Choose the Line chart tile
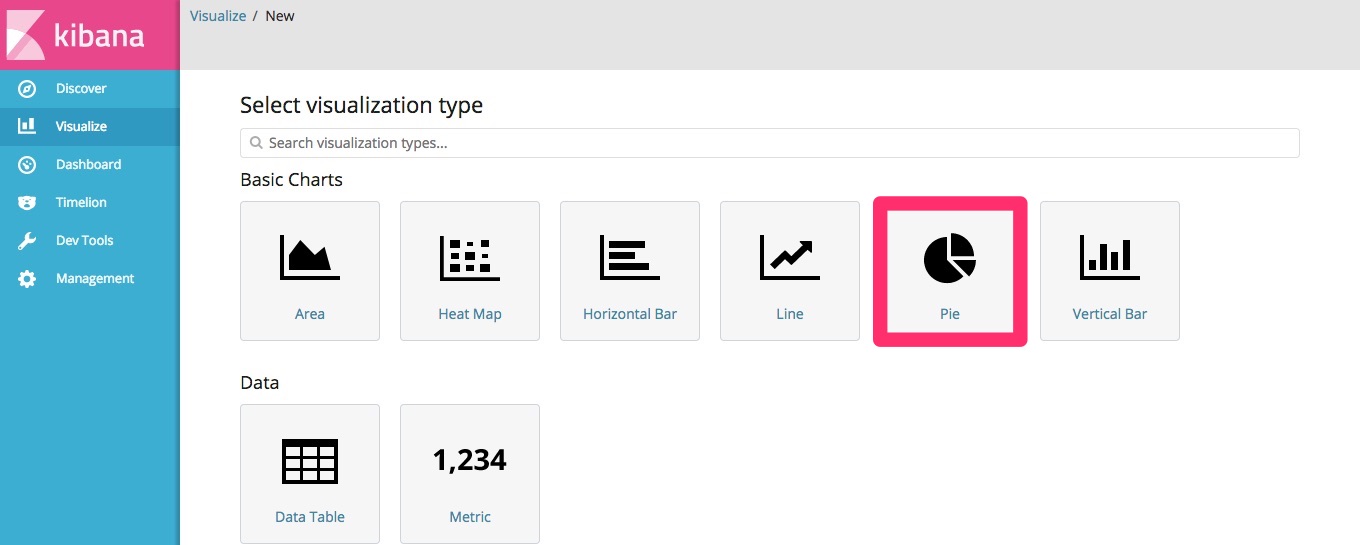 pyautogui.click(x=790, y=271)
